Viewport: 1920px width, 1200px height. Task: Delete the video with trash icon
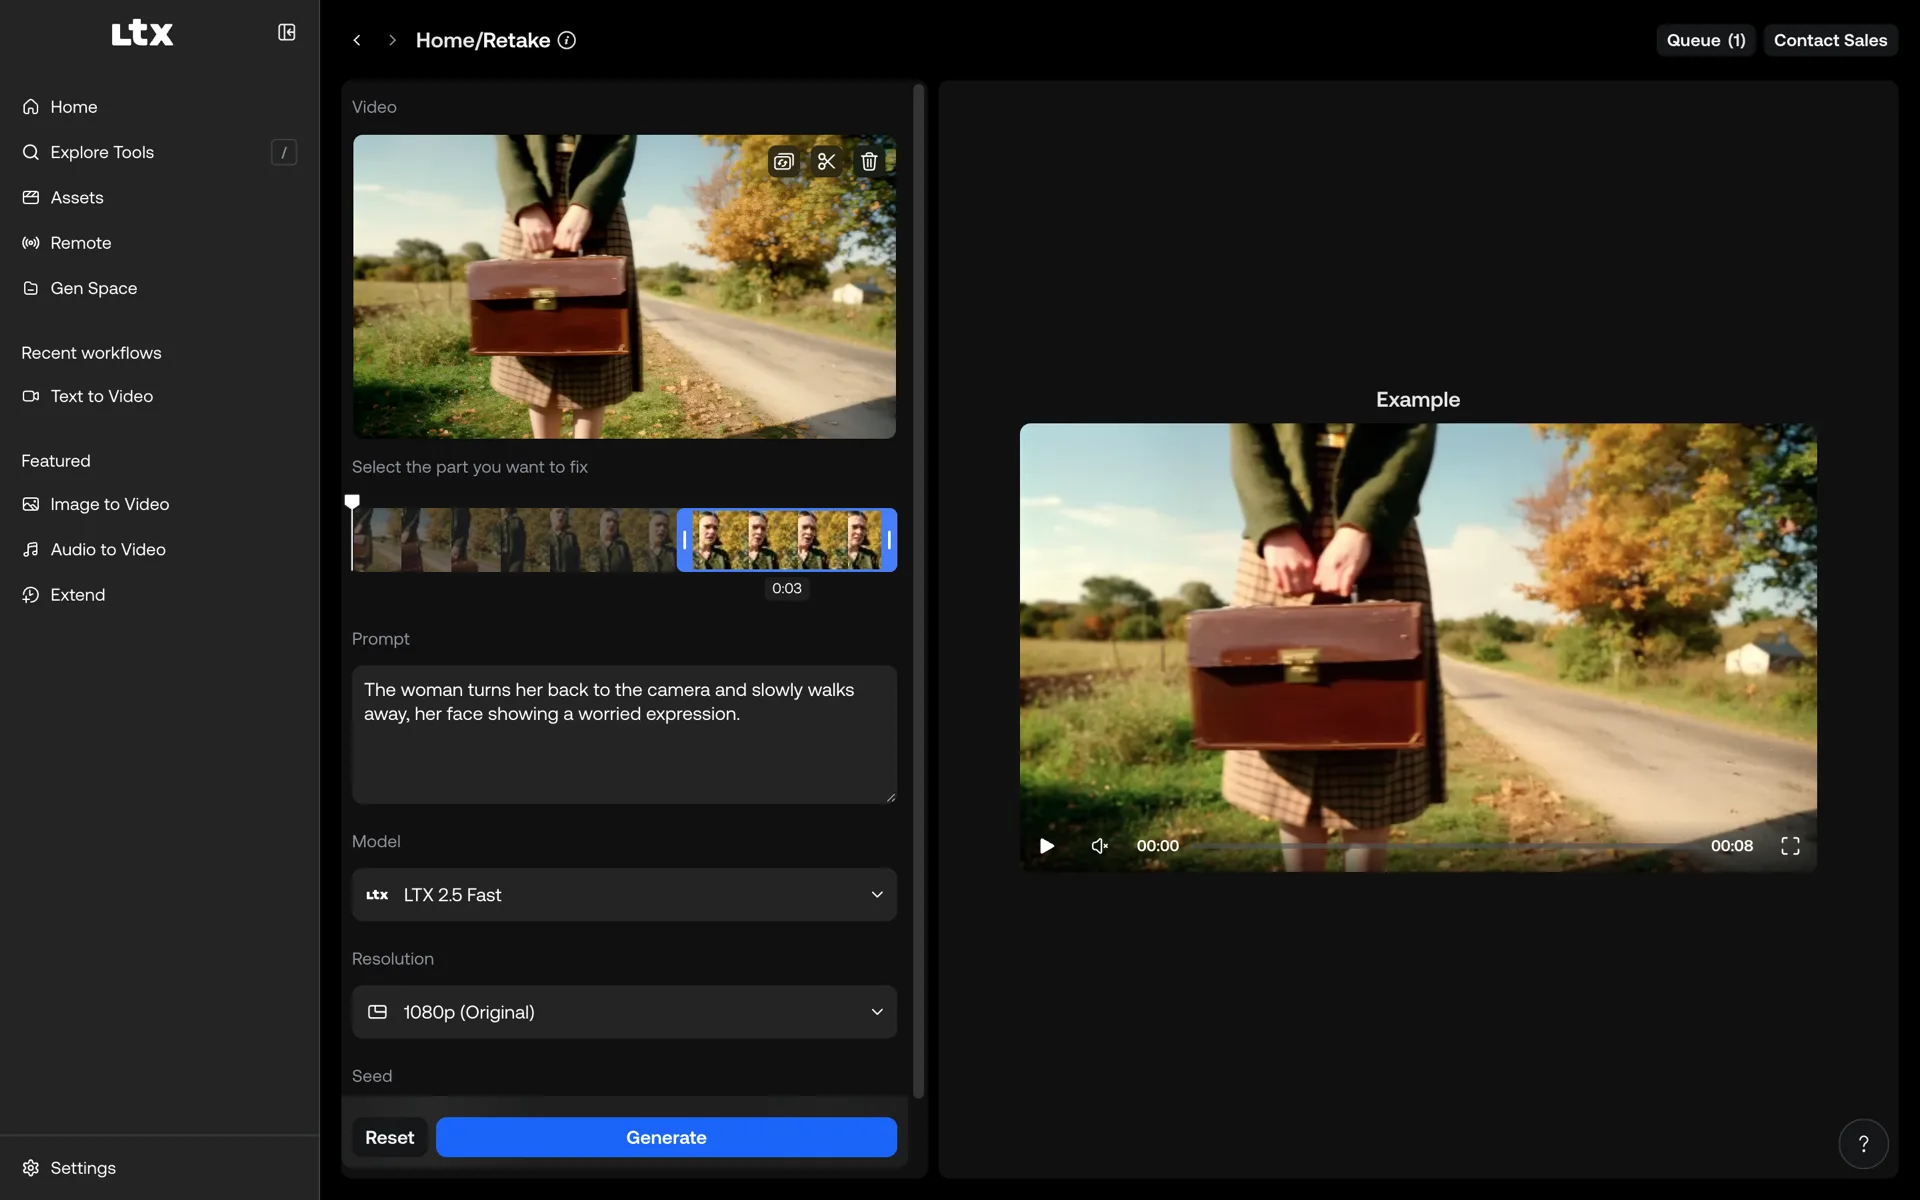869,161
